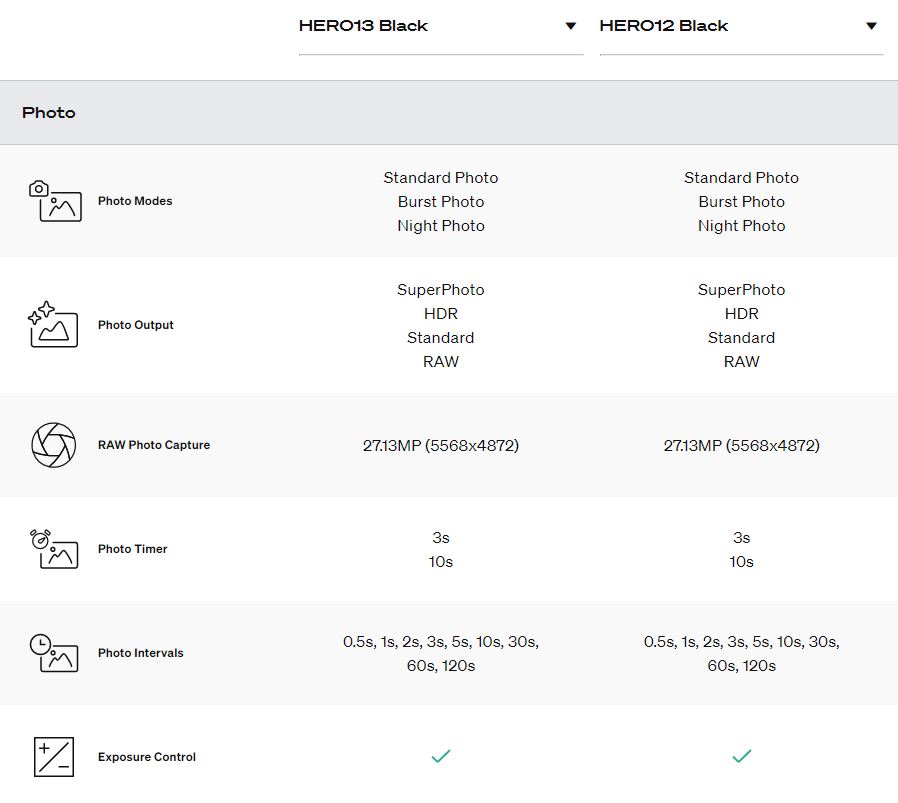Click HERO12 27.13MP (5568x4872) value
Image resolution: width=898 pixels, height=803 pixels.
click(x=742, y=446)
